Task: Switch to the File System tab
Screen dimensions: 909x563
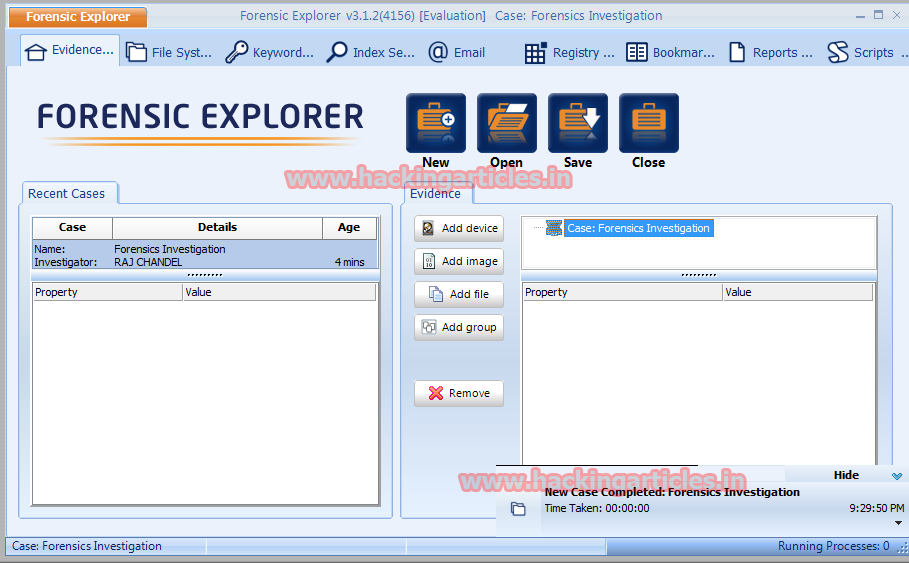Action: [169, 52]
